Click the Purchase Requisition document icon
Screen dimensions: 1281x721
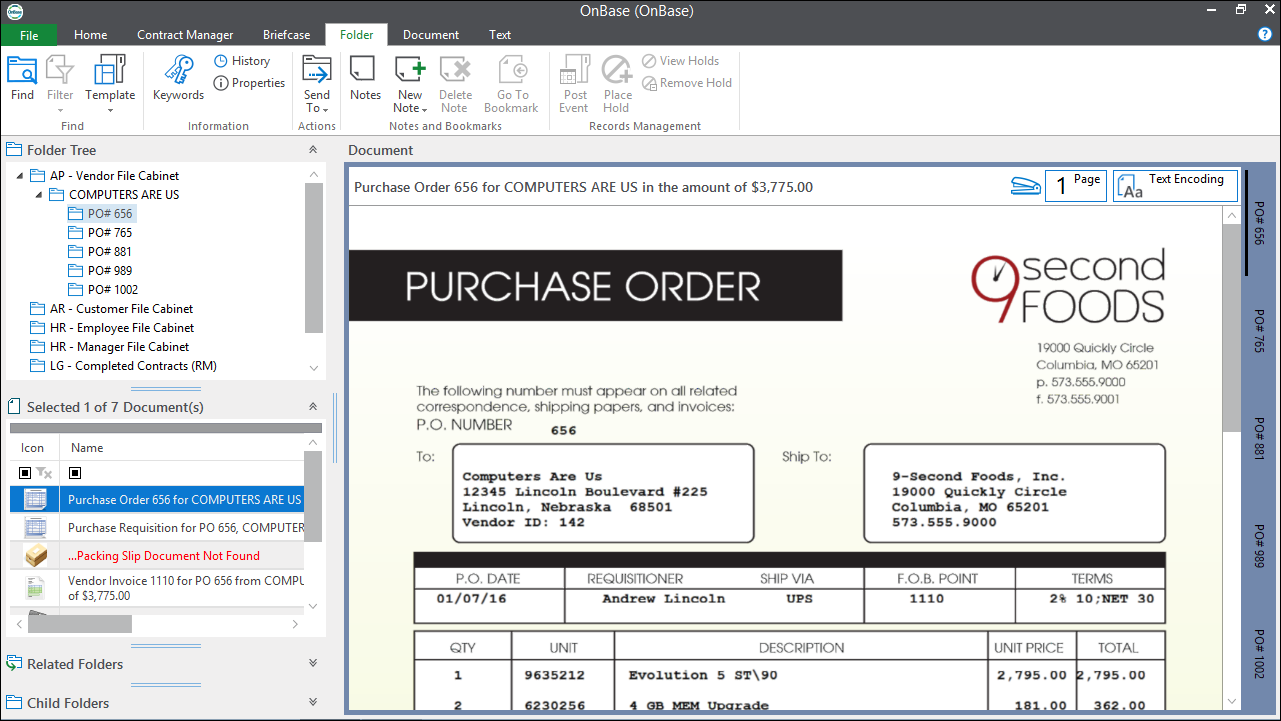coord(36,527)
